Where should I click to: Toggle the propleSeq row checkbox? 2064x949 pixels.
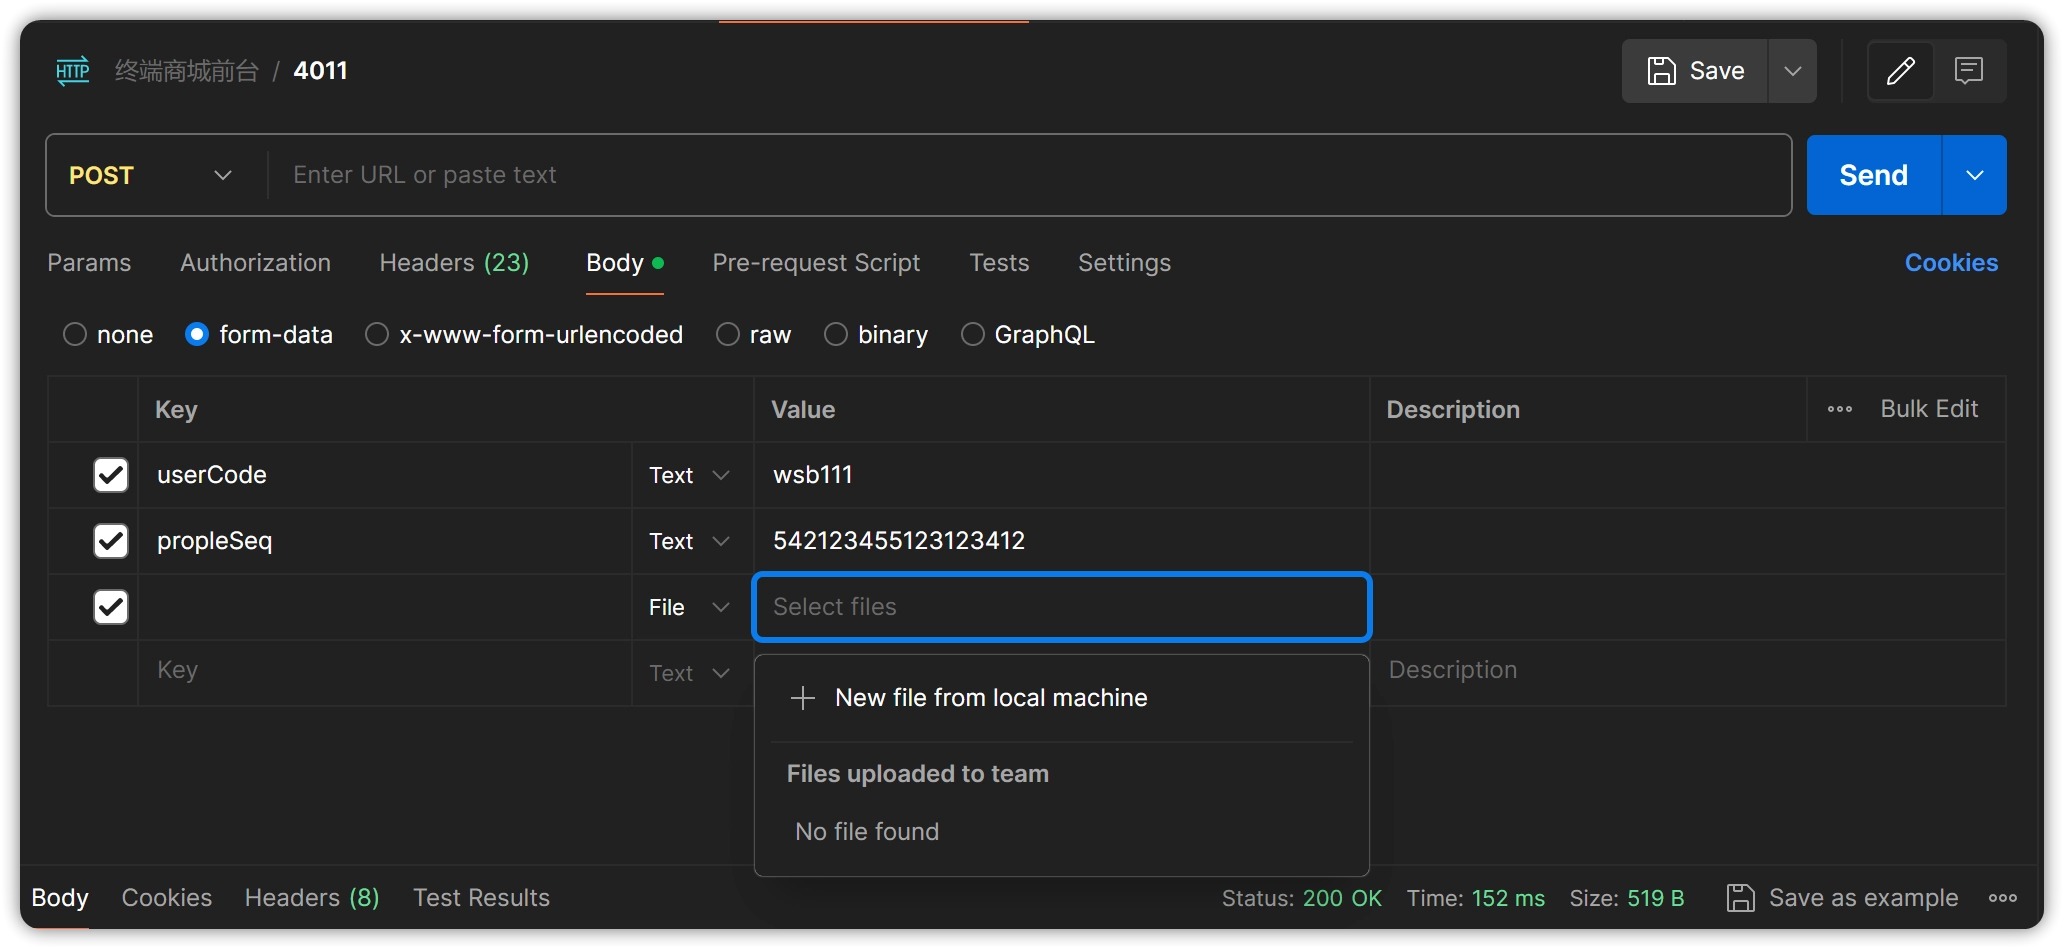(111, 541)
